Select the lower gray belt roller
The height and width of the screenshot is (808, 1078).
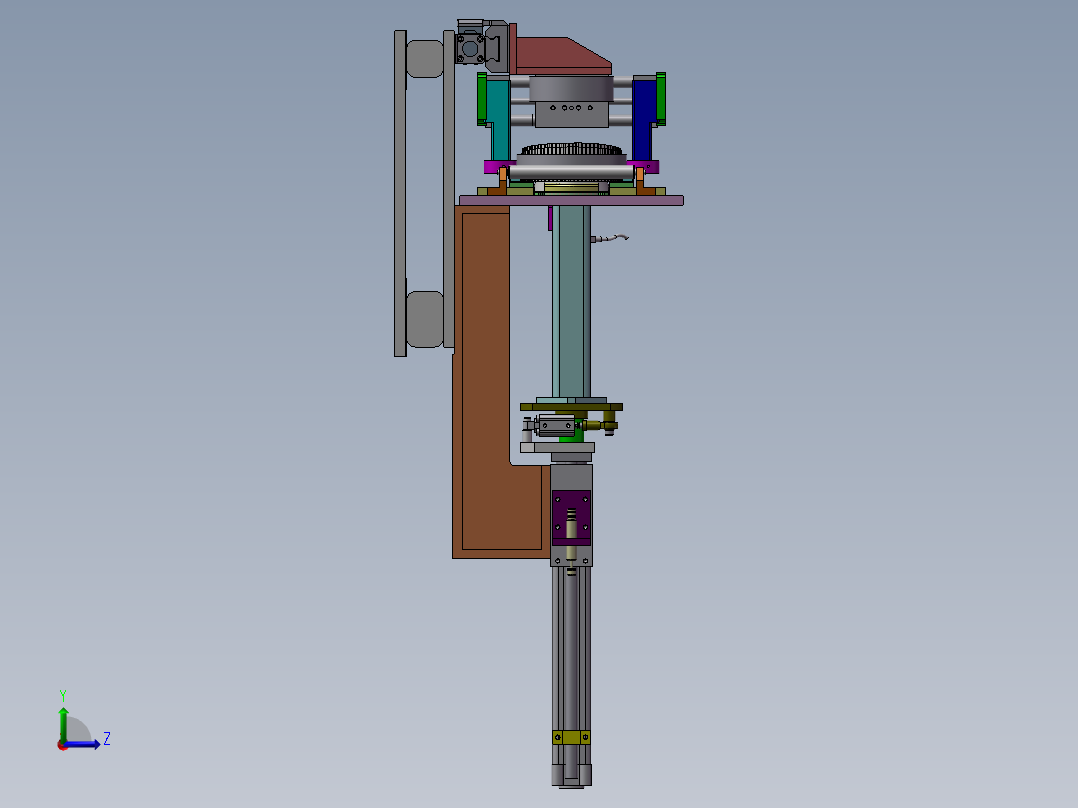[424, 319]
